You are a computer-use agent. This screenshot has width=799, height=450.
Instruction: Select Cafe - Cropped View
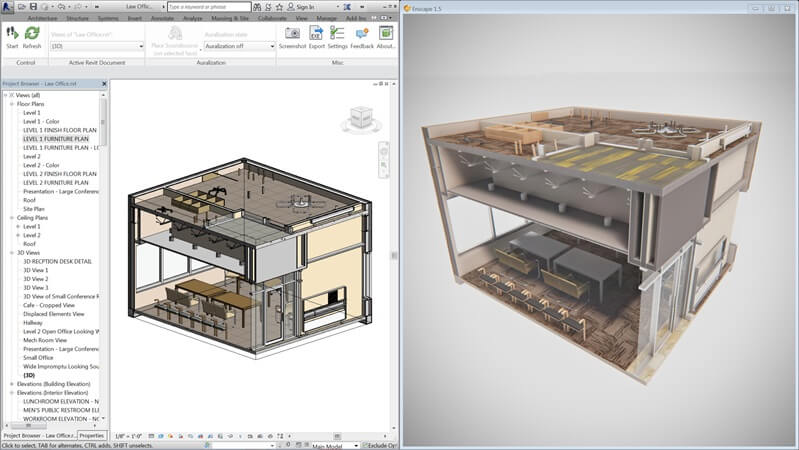pyautogui.click(x=49, y=305)
